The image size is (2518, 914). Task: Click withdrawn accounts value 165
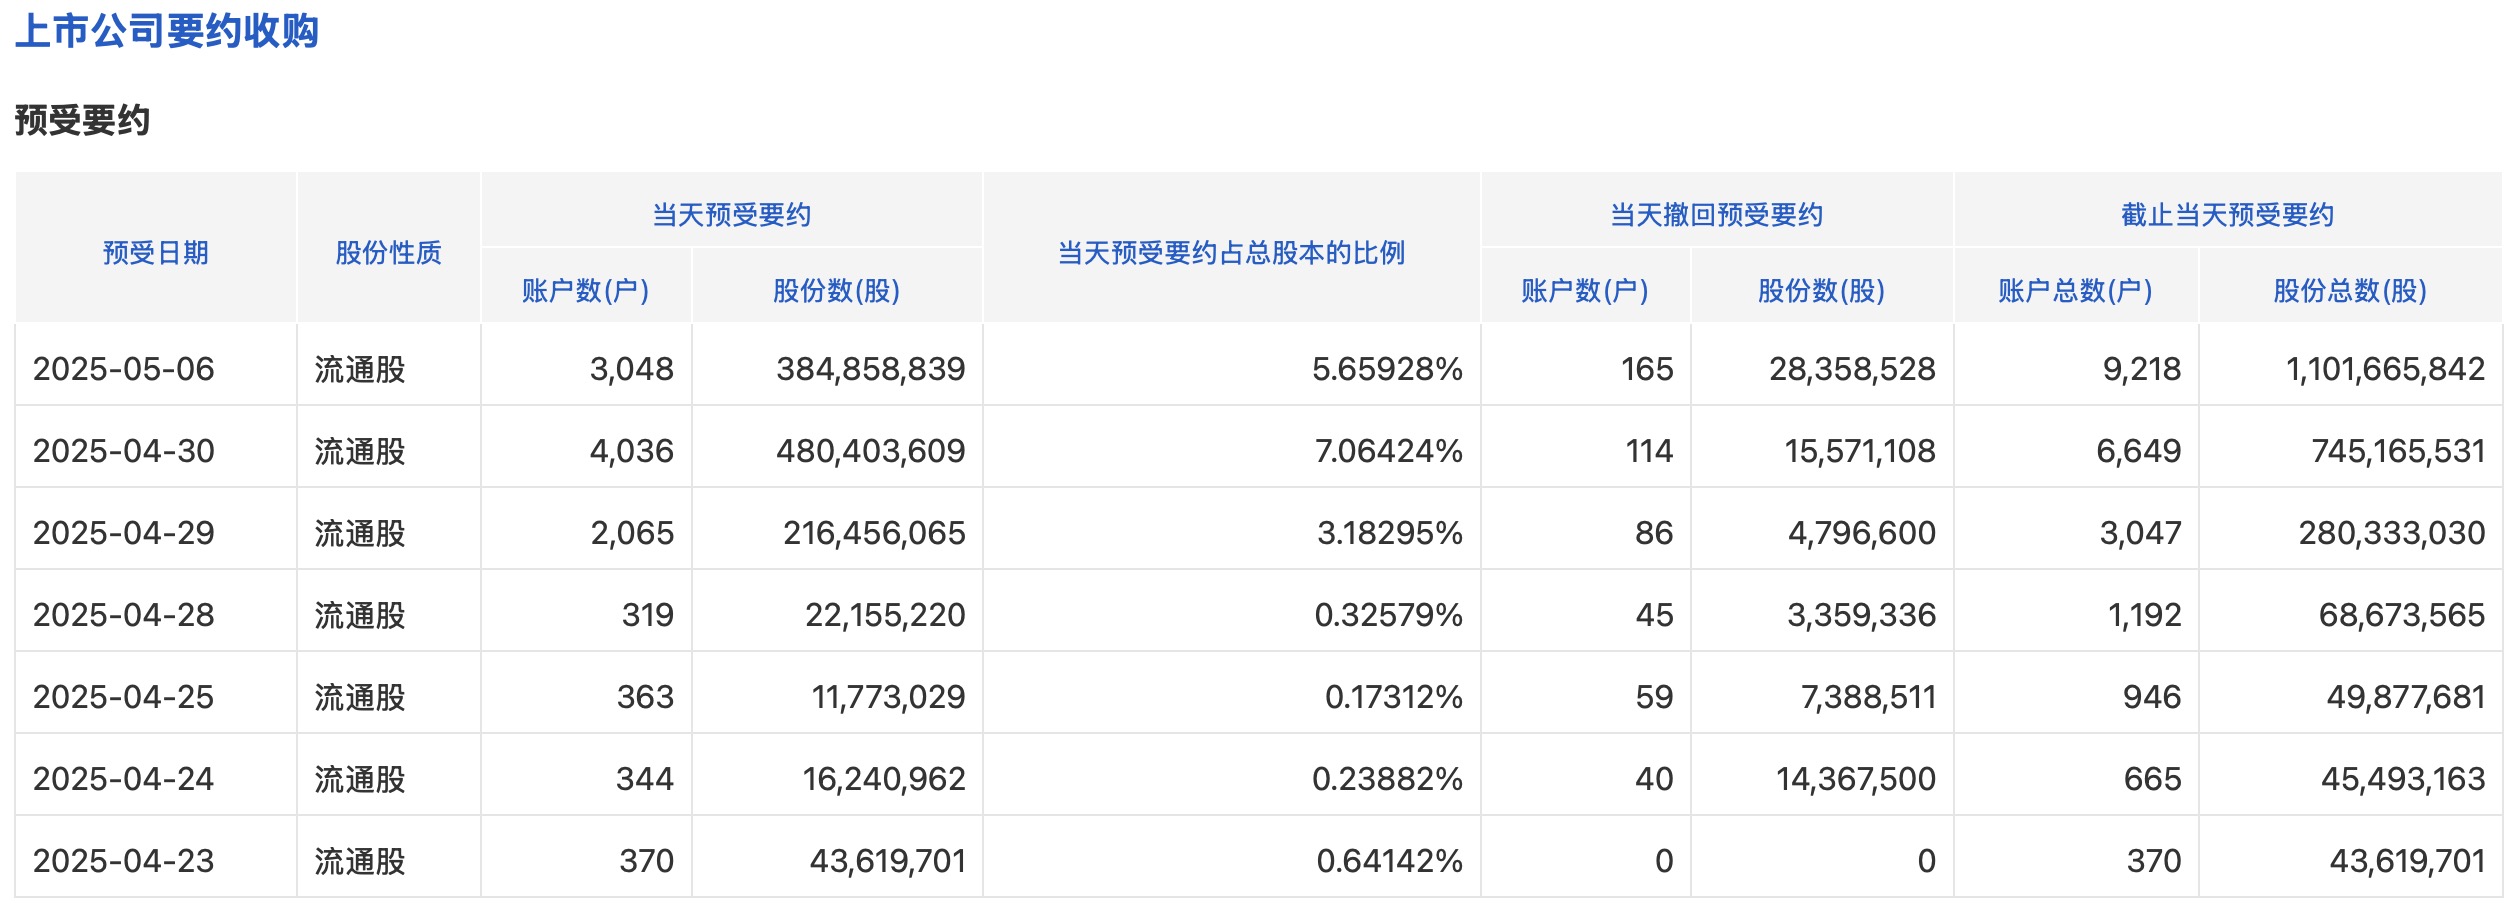point(1647,369)
